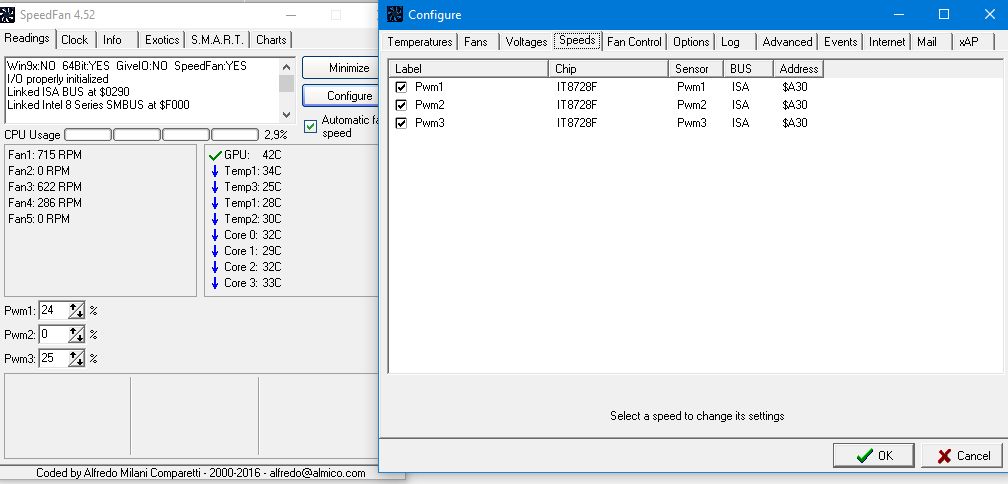Click the log box scroll down arrow
This screenshot has height=484, width=1008.
click(x=287, y=115)
